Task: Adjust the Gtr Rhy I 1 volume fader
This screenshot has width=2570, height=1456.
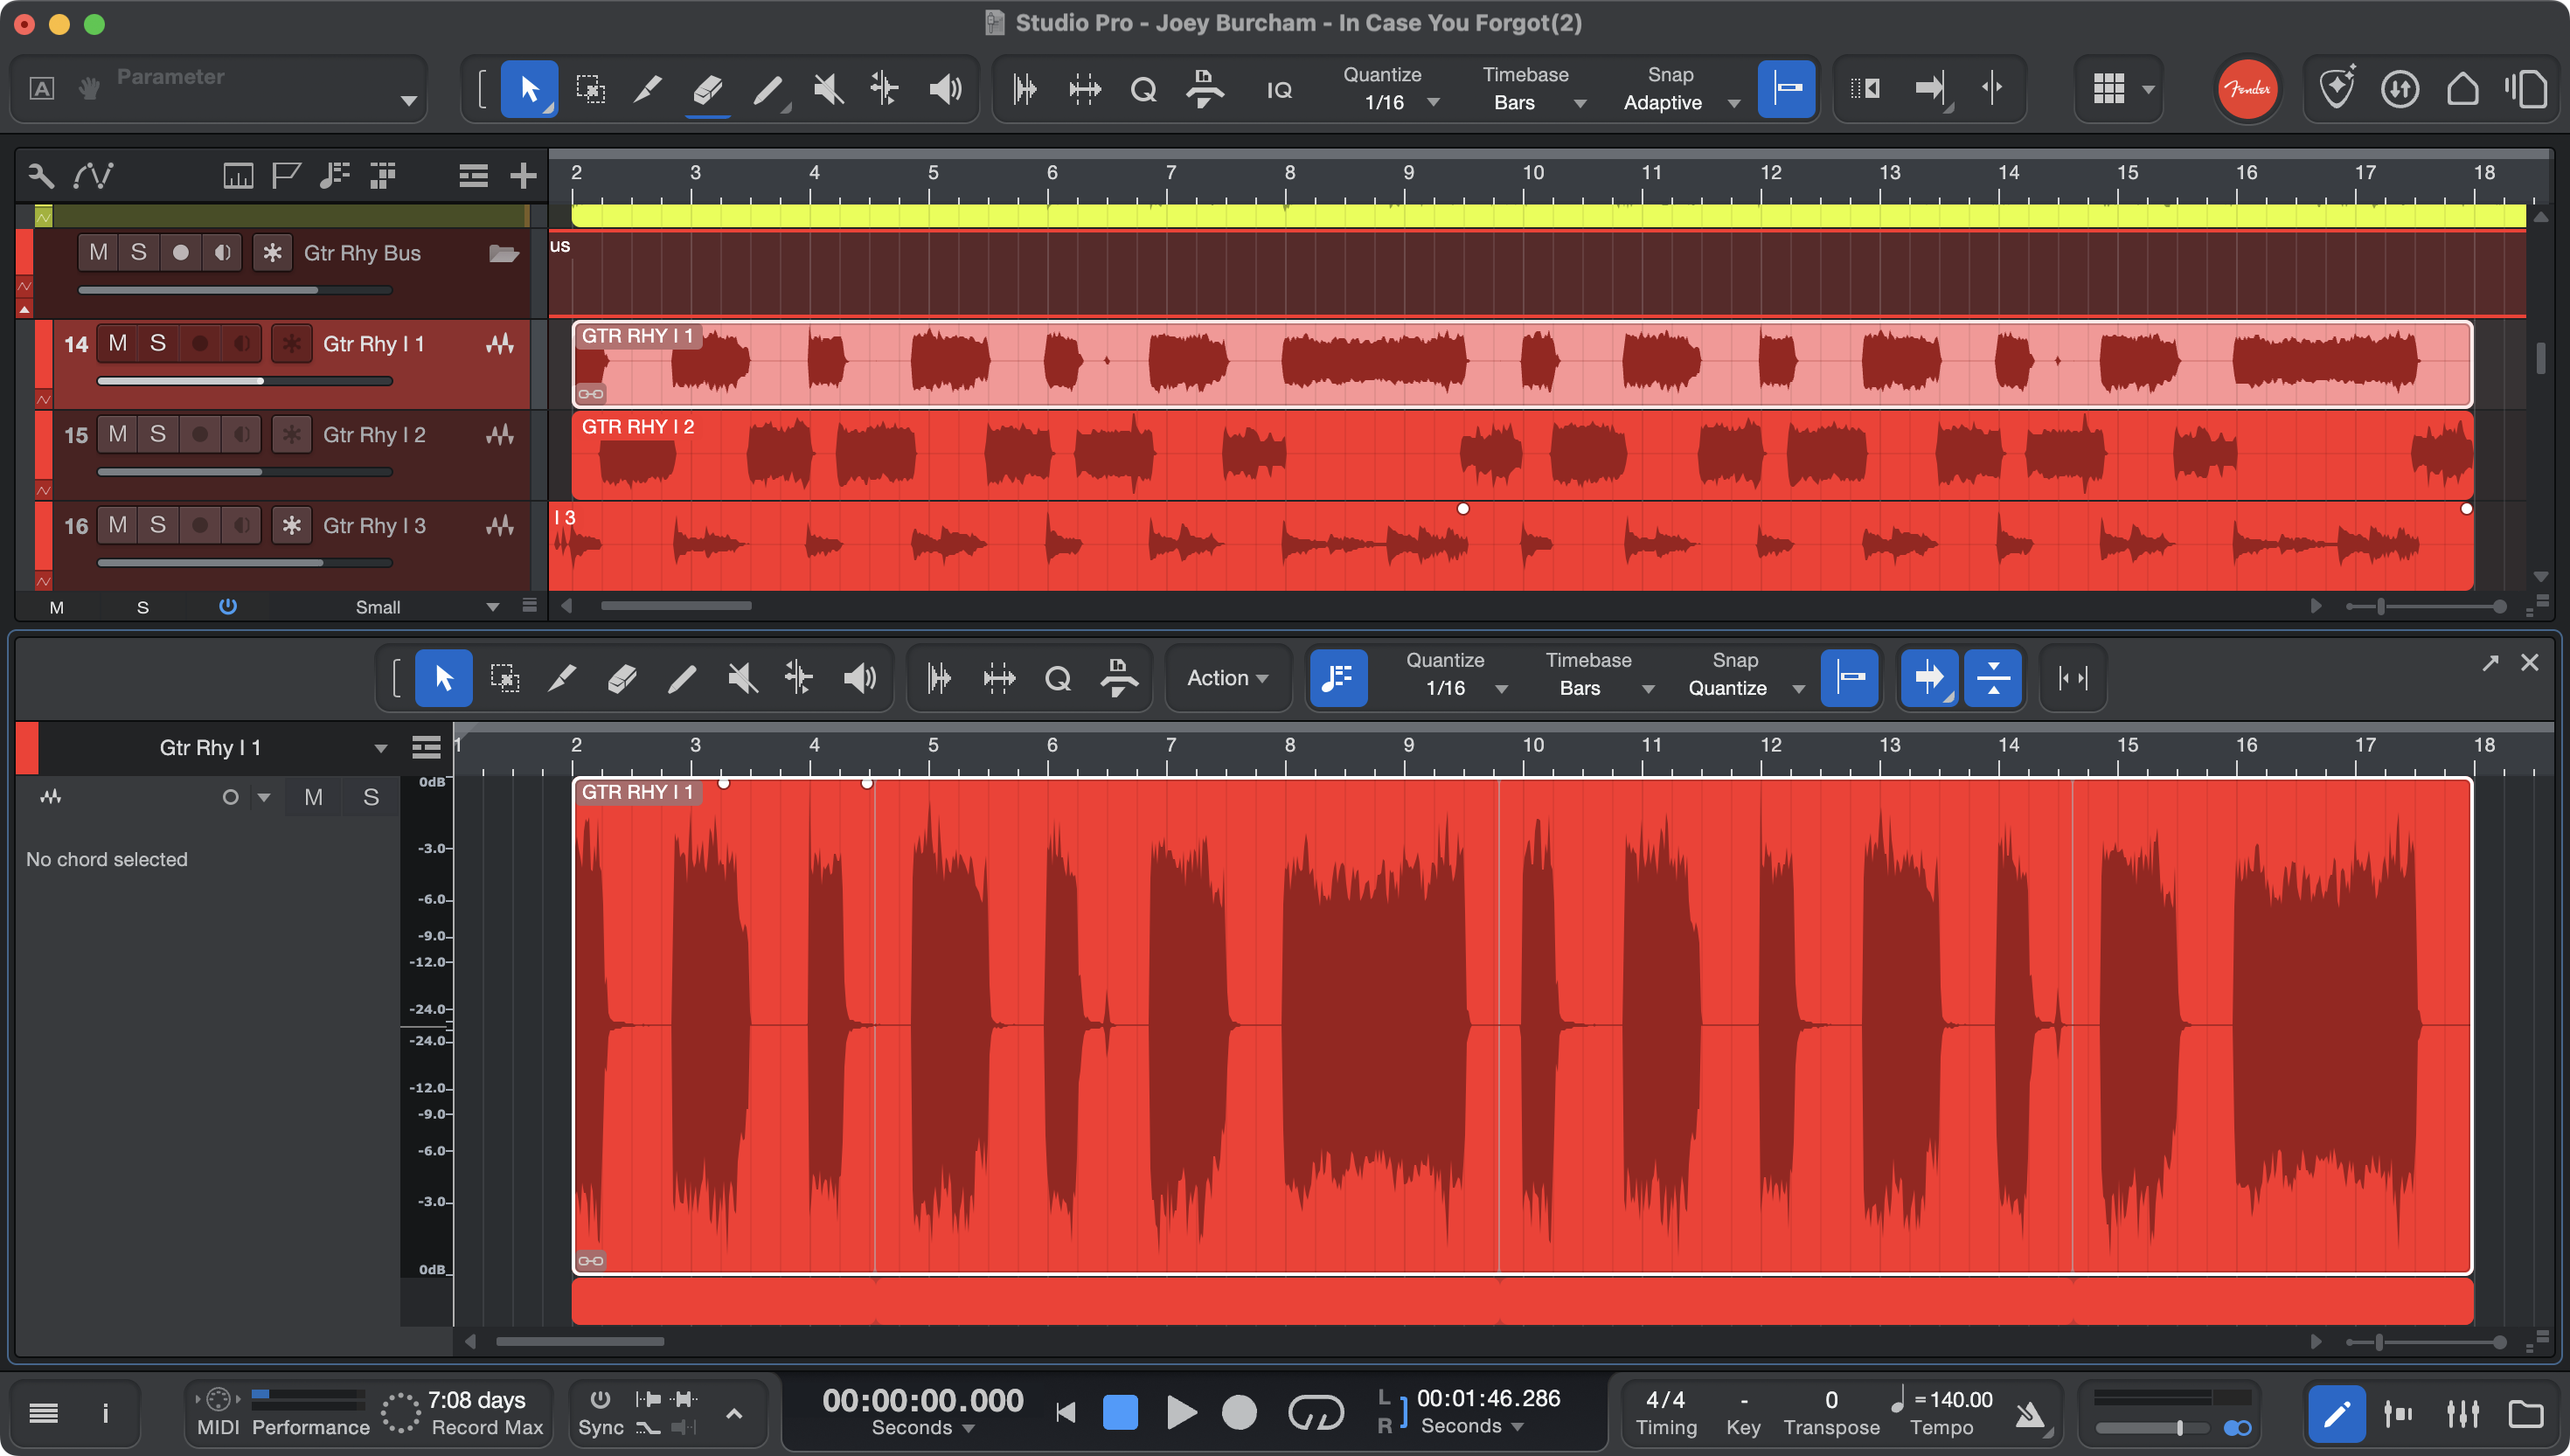Action: tap(245, 381)
